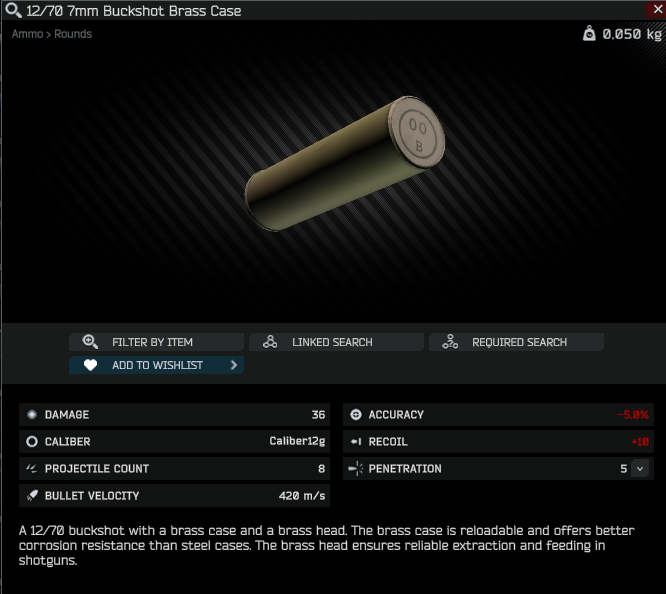Image resolution: width=666 pixels, height=594 pixels.
Task: Click the heart icon on wishlist button
Action: pyautogui.click(x=90, y=365)
